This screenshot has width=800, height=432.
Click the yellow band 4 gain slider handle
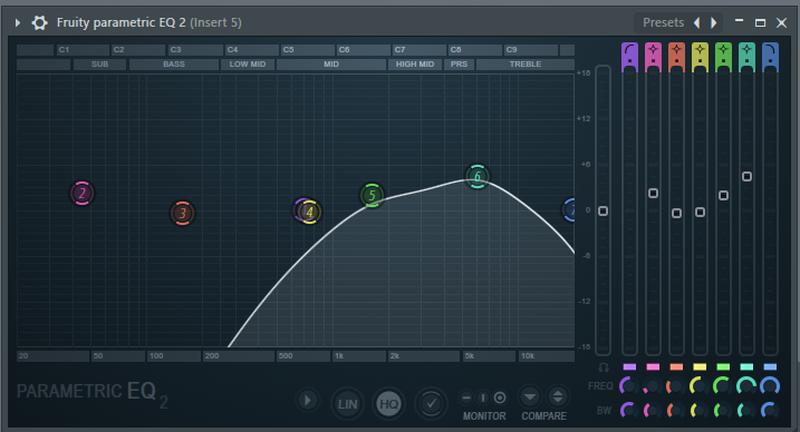(700, 212)
